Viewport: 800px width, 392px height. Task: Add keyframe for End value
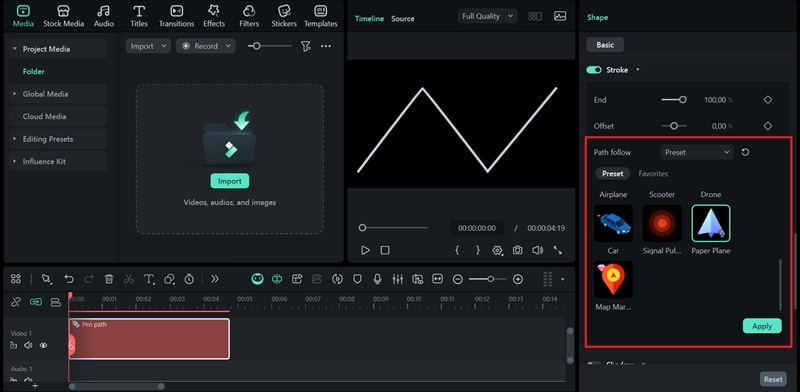pyautogui.click(x=768, y=100)
